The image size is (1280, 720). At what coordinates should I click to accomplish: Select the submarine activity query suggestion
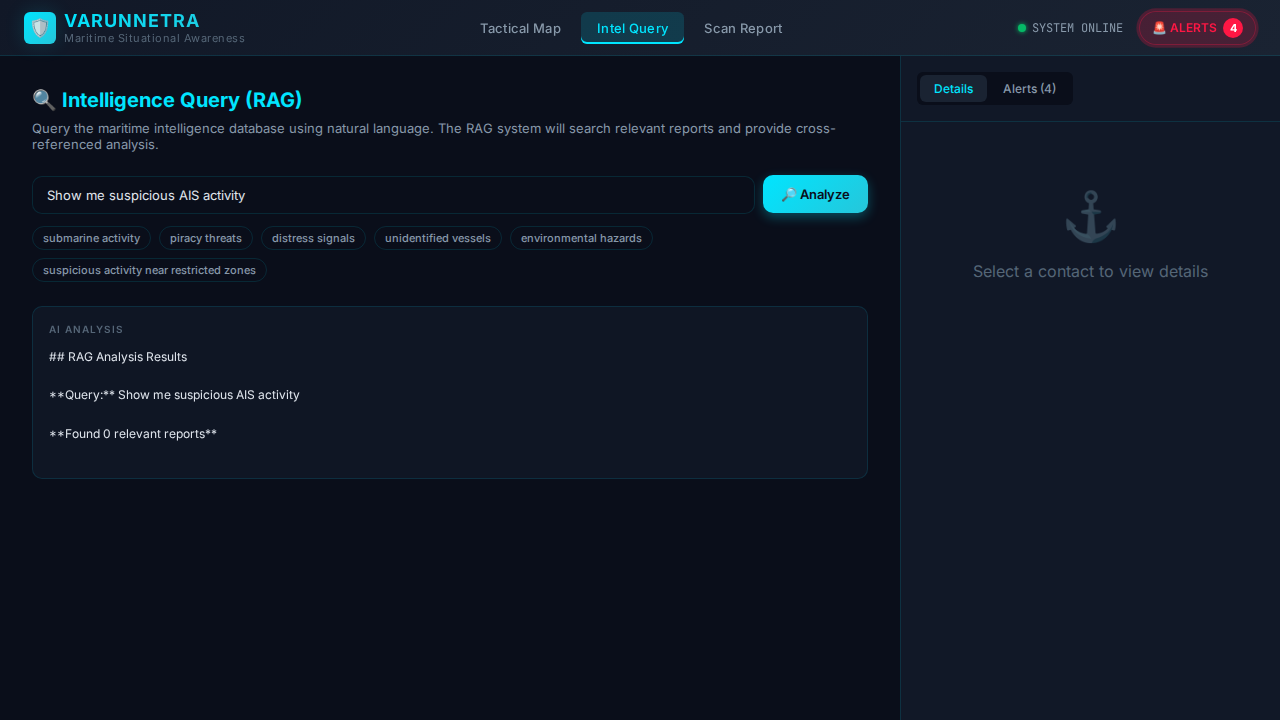coord(91,238)
